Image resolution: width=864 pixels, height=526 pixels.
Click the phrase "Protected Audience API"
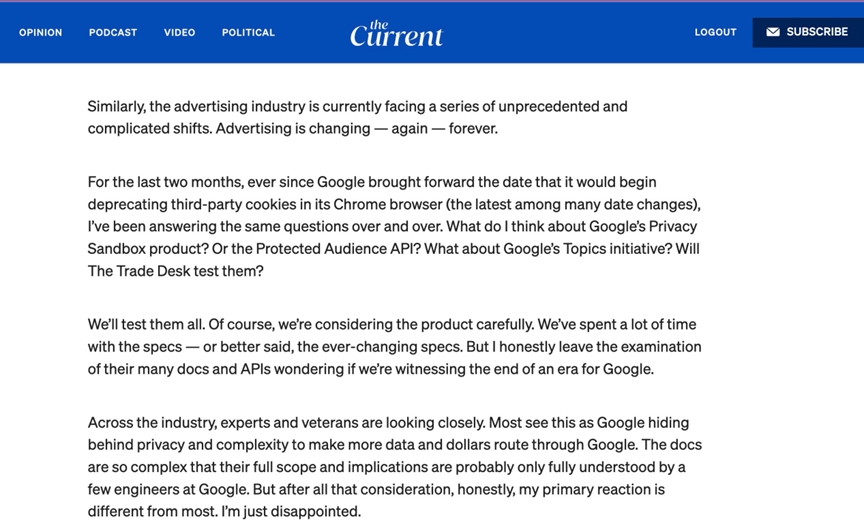[x=338, y=249]
